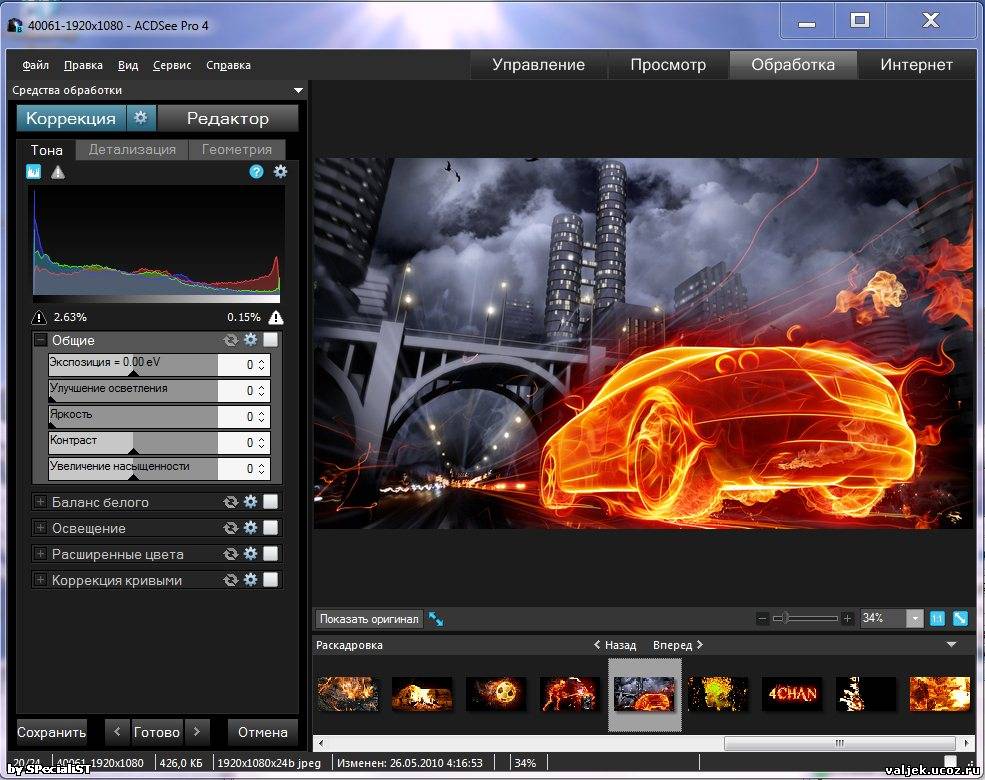Click the blue help question mark icon
This screenshot has width=985, height=780.
[257, 172]
